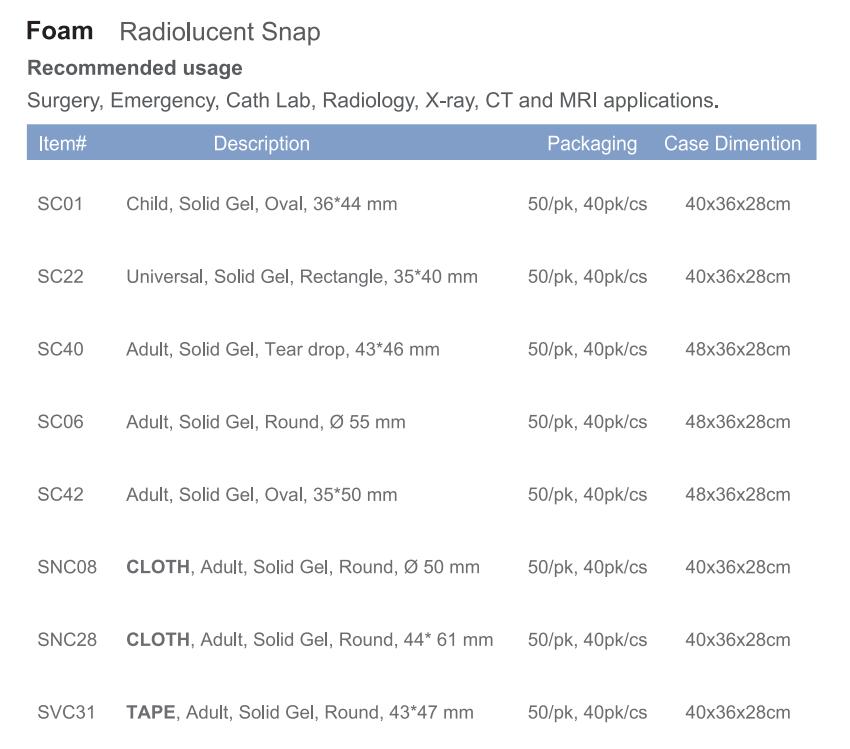Click the Case Dimention column header

click(732, 144)
